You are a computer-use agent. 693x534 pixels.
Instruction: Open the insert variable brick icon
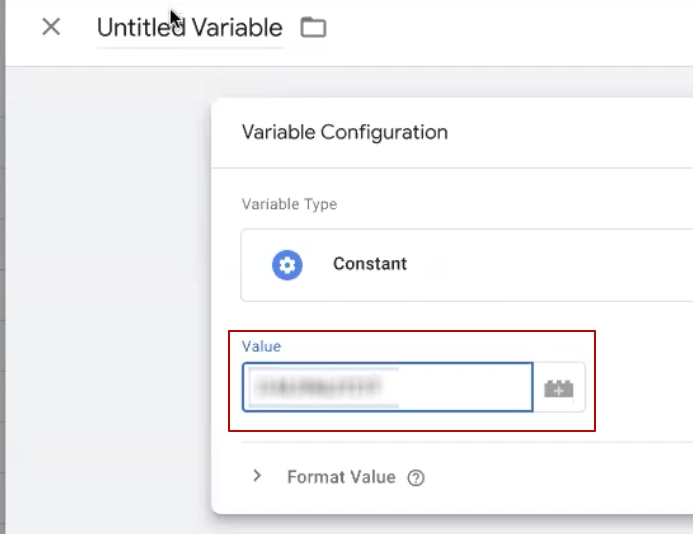point(559,388)
